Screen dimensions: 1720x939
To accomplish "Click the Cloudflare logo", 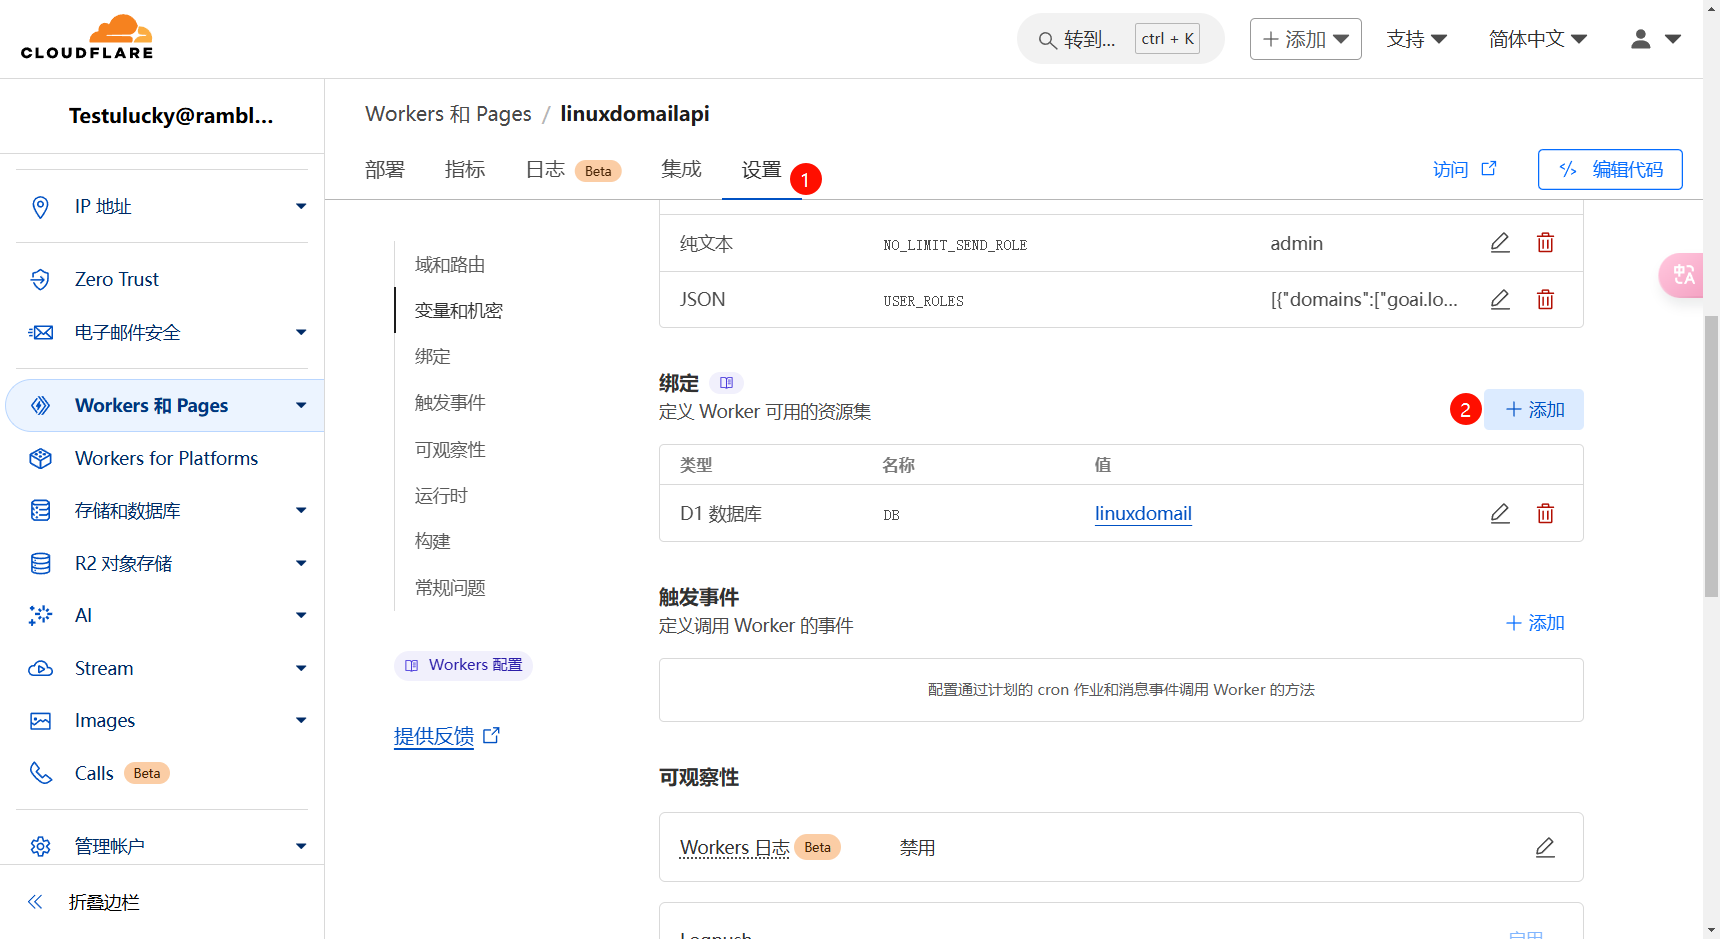I will (87, 38).
